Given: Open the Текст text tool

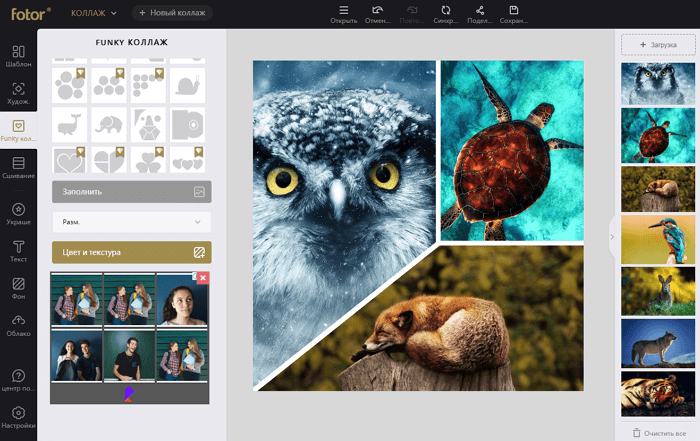Looking at the screenshot, I should pos(18,250).
